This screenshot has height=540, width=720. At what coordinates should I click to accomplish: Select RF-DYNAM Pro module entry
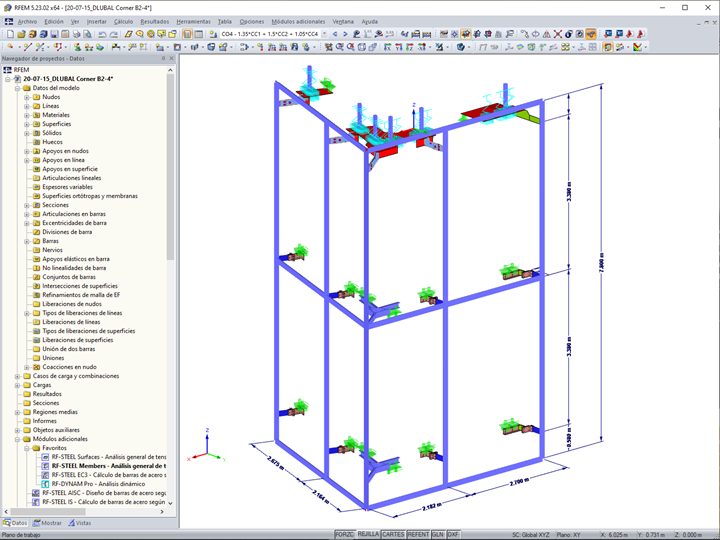click(93, 484)
